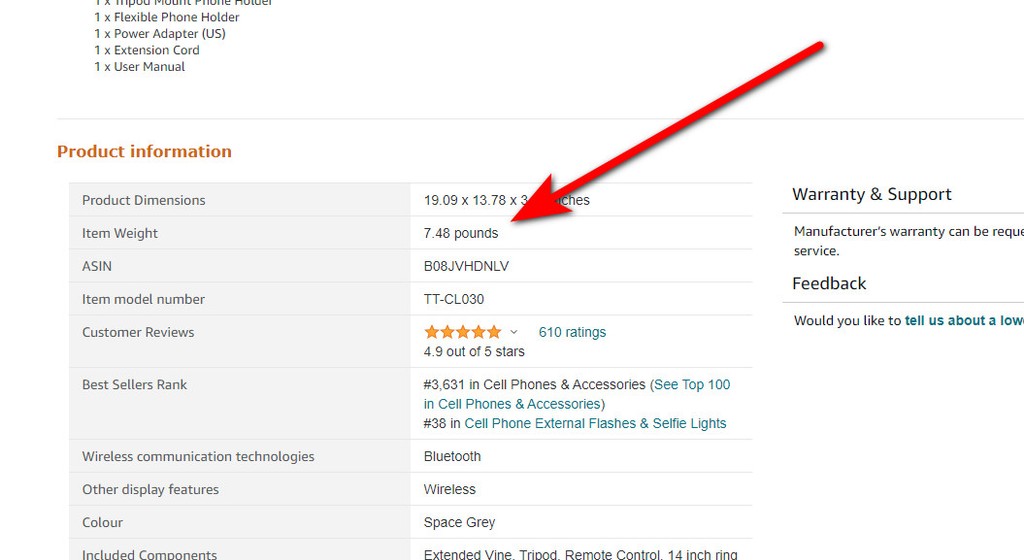
Task: Click the 4.9 out of 5 stars text
Action: 474,352
